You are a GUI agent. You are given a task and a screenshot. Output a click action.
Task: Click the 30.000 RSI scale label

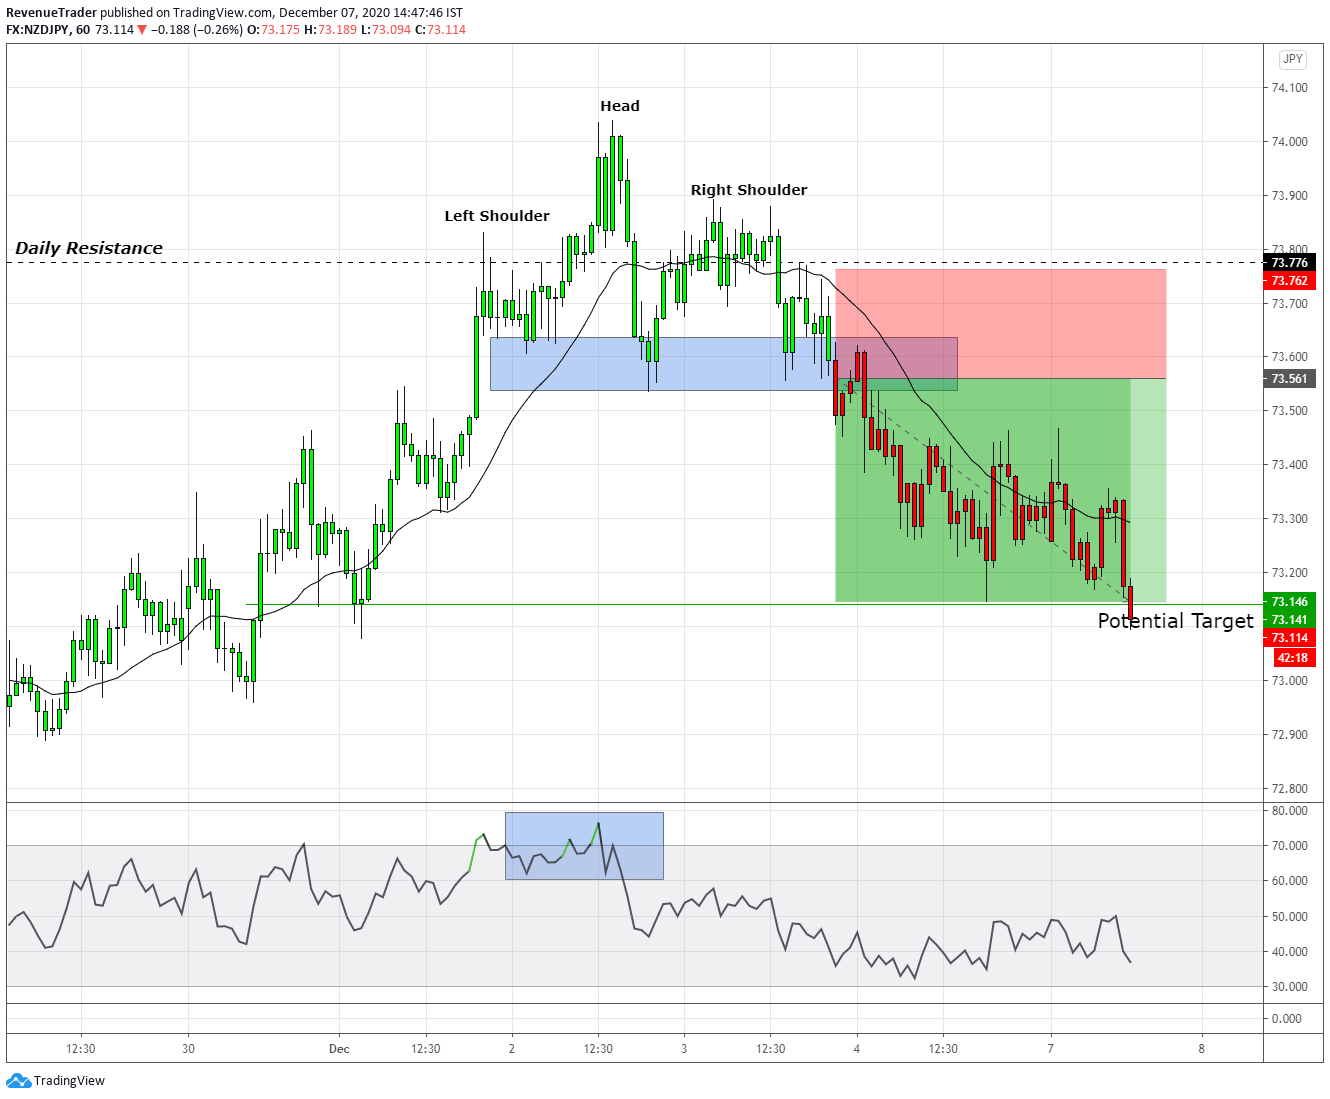pos(1289,987)
